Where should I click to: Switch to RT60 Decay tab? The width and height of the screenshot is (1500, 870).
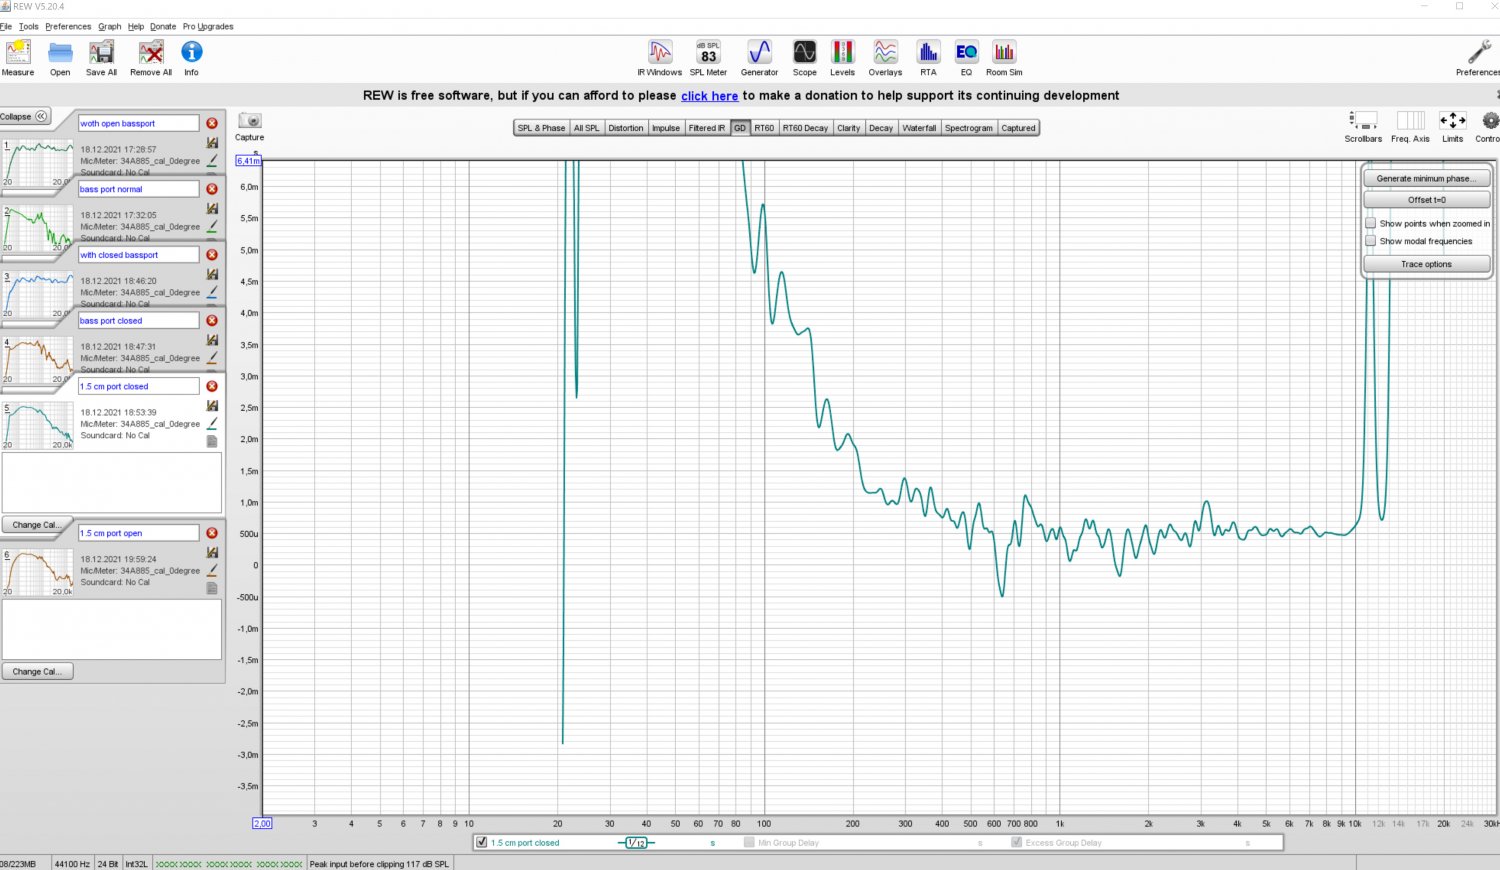pyautogui.click(x=805, y=128)
